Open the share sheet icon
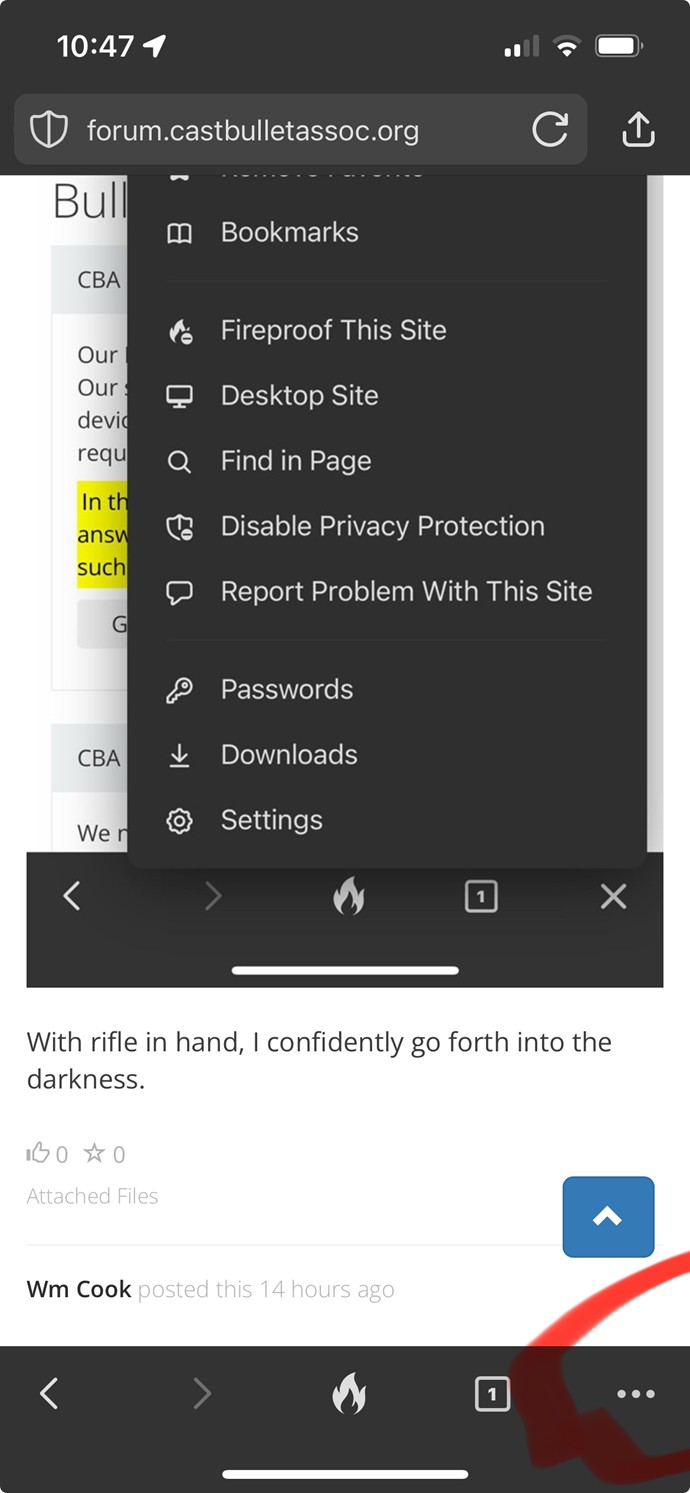 638,129
